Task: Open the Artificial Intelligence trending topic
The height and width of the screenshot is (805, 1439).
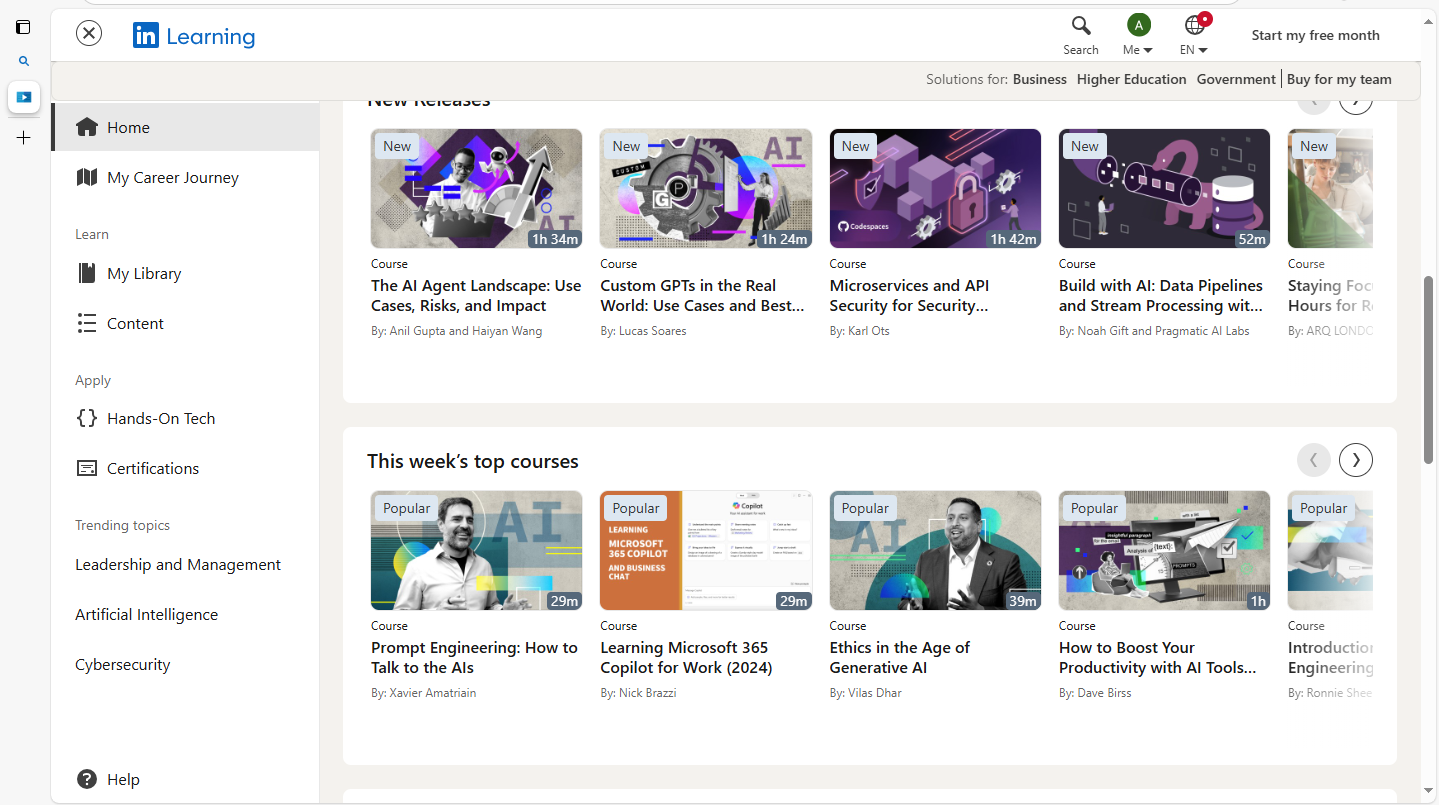Action: (146, 614)
